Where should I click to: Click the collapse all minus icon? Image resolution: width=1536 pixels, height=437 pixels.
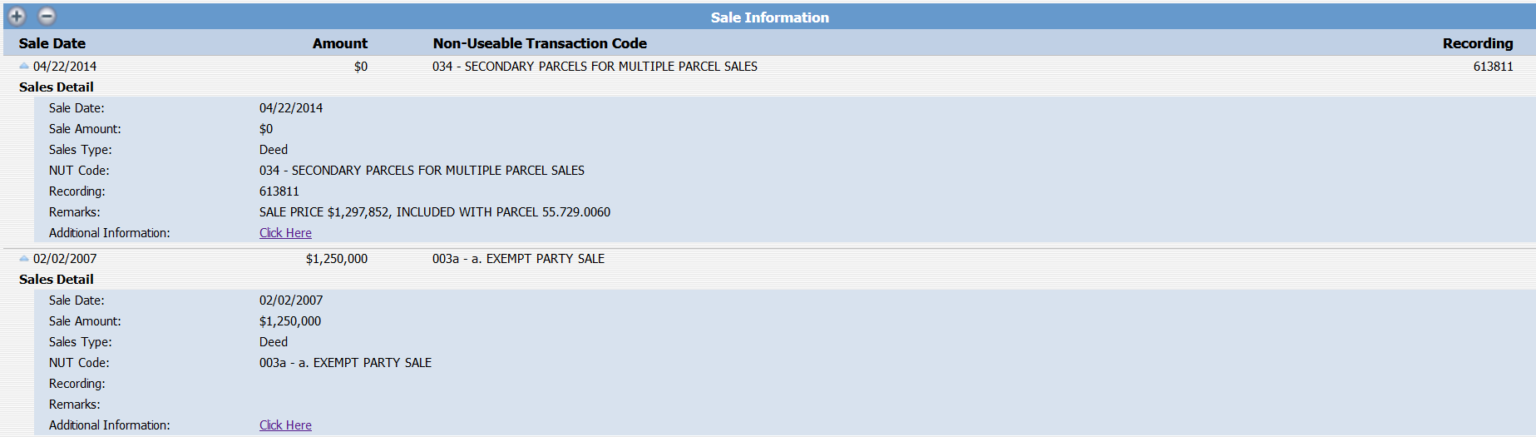[x=47, y=17]
